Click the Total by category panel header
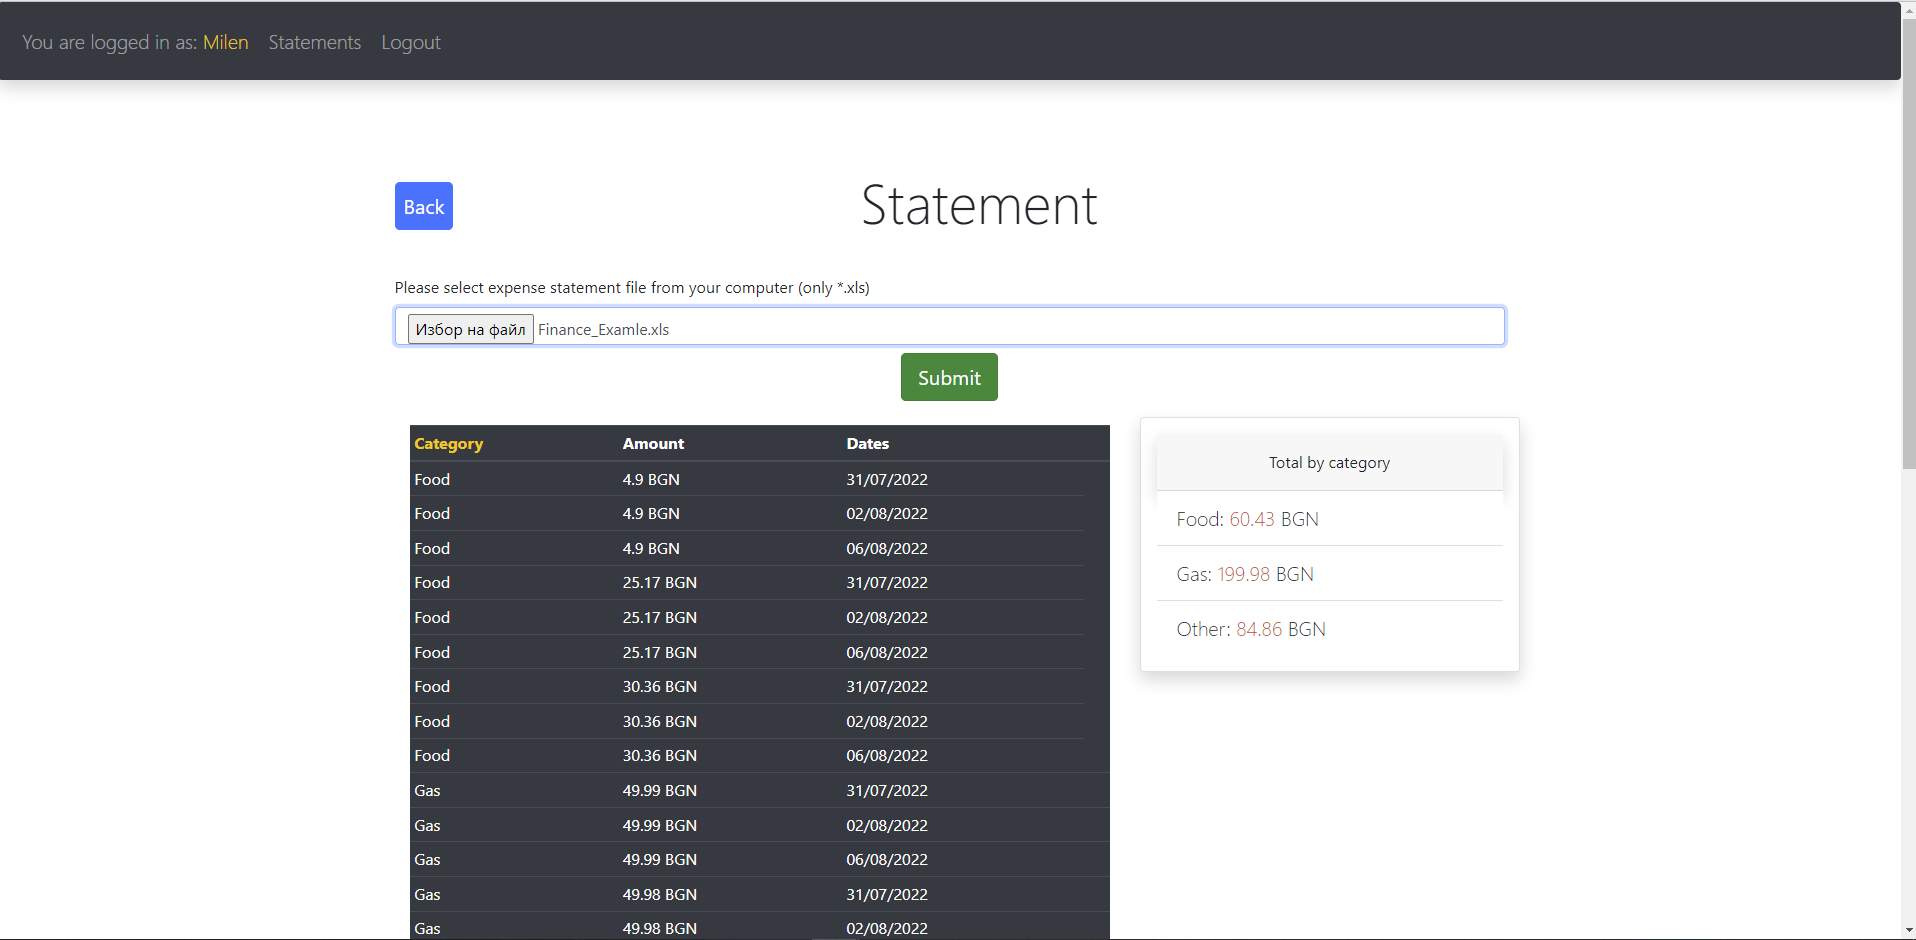This screenshot has width=1916, height=940. coord(1329,462)
